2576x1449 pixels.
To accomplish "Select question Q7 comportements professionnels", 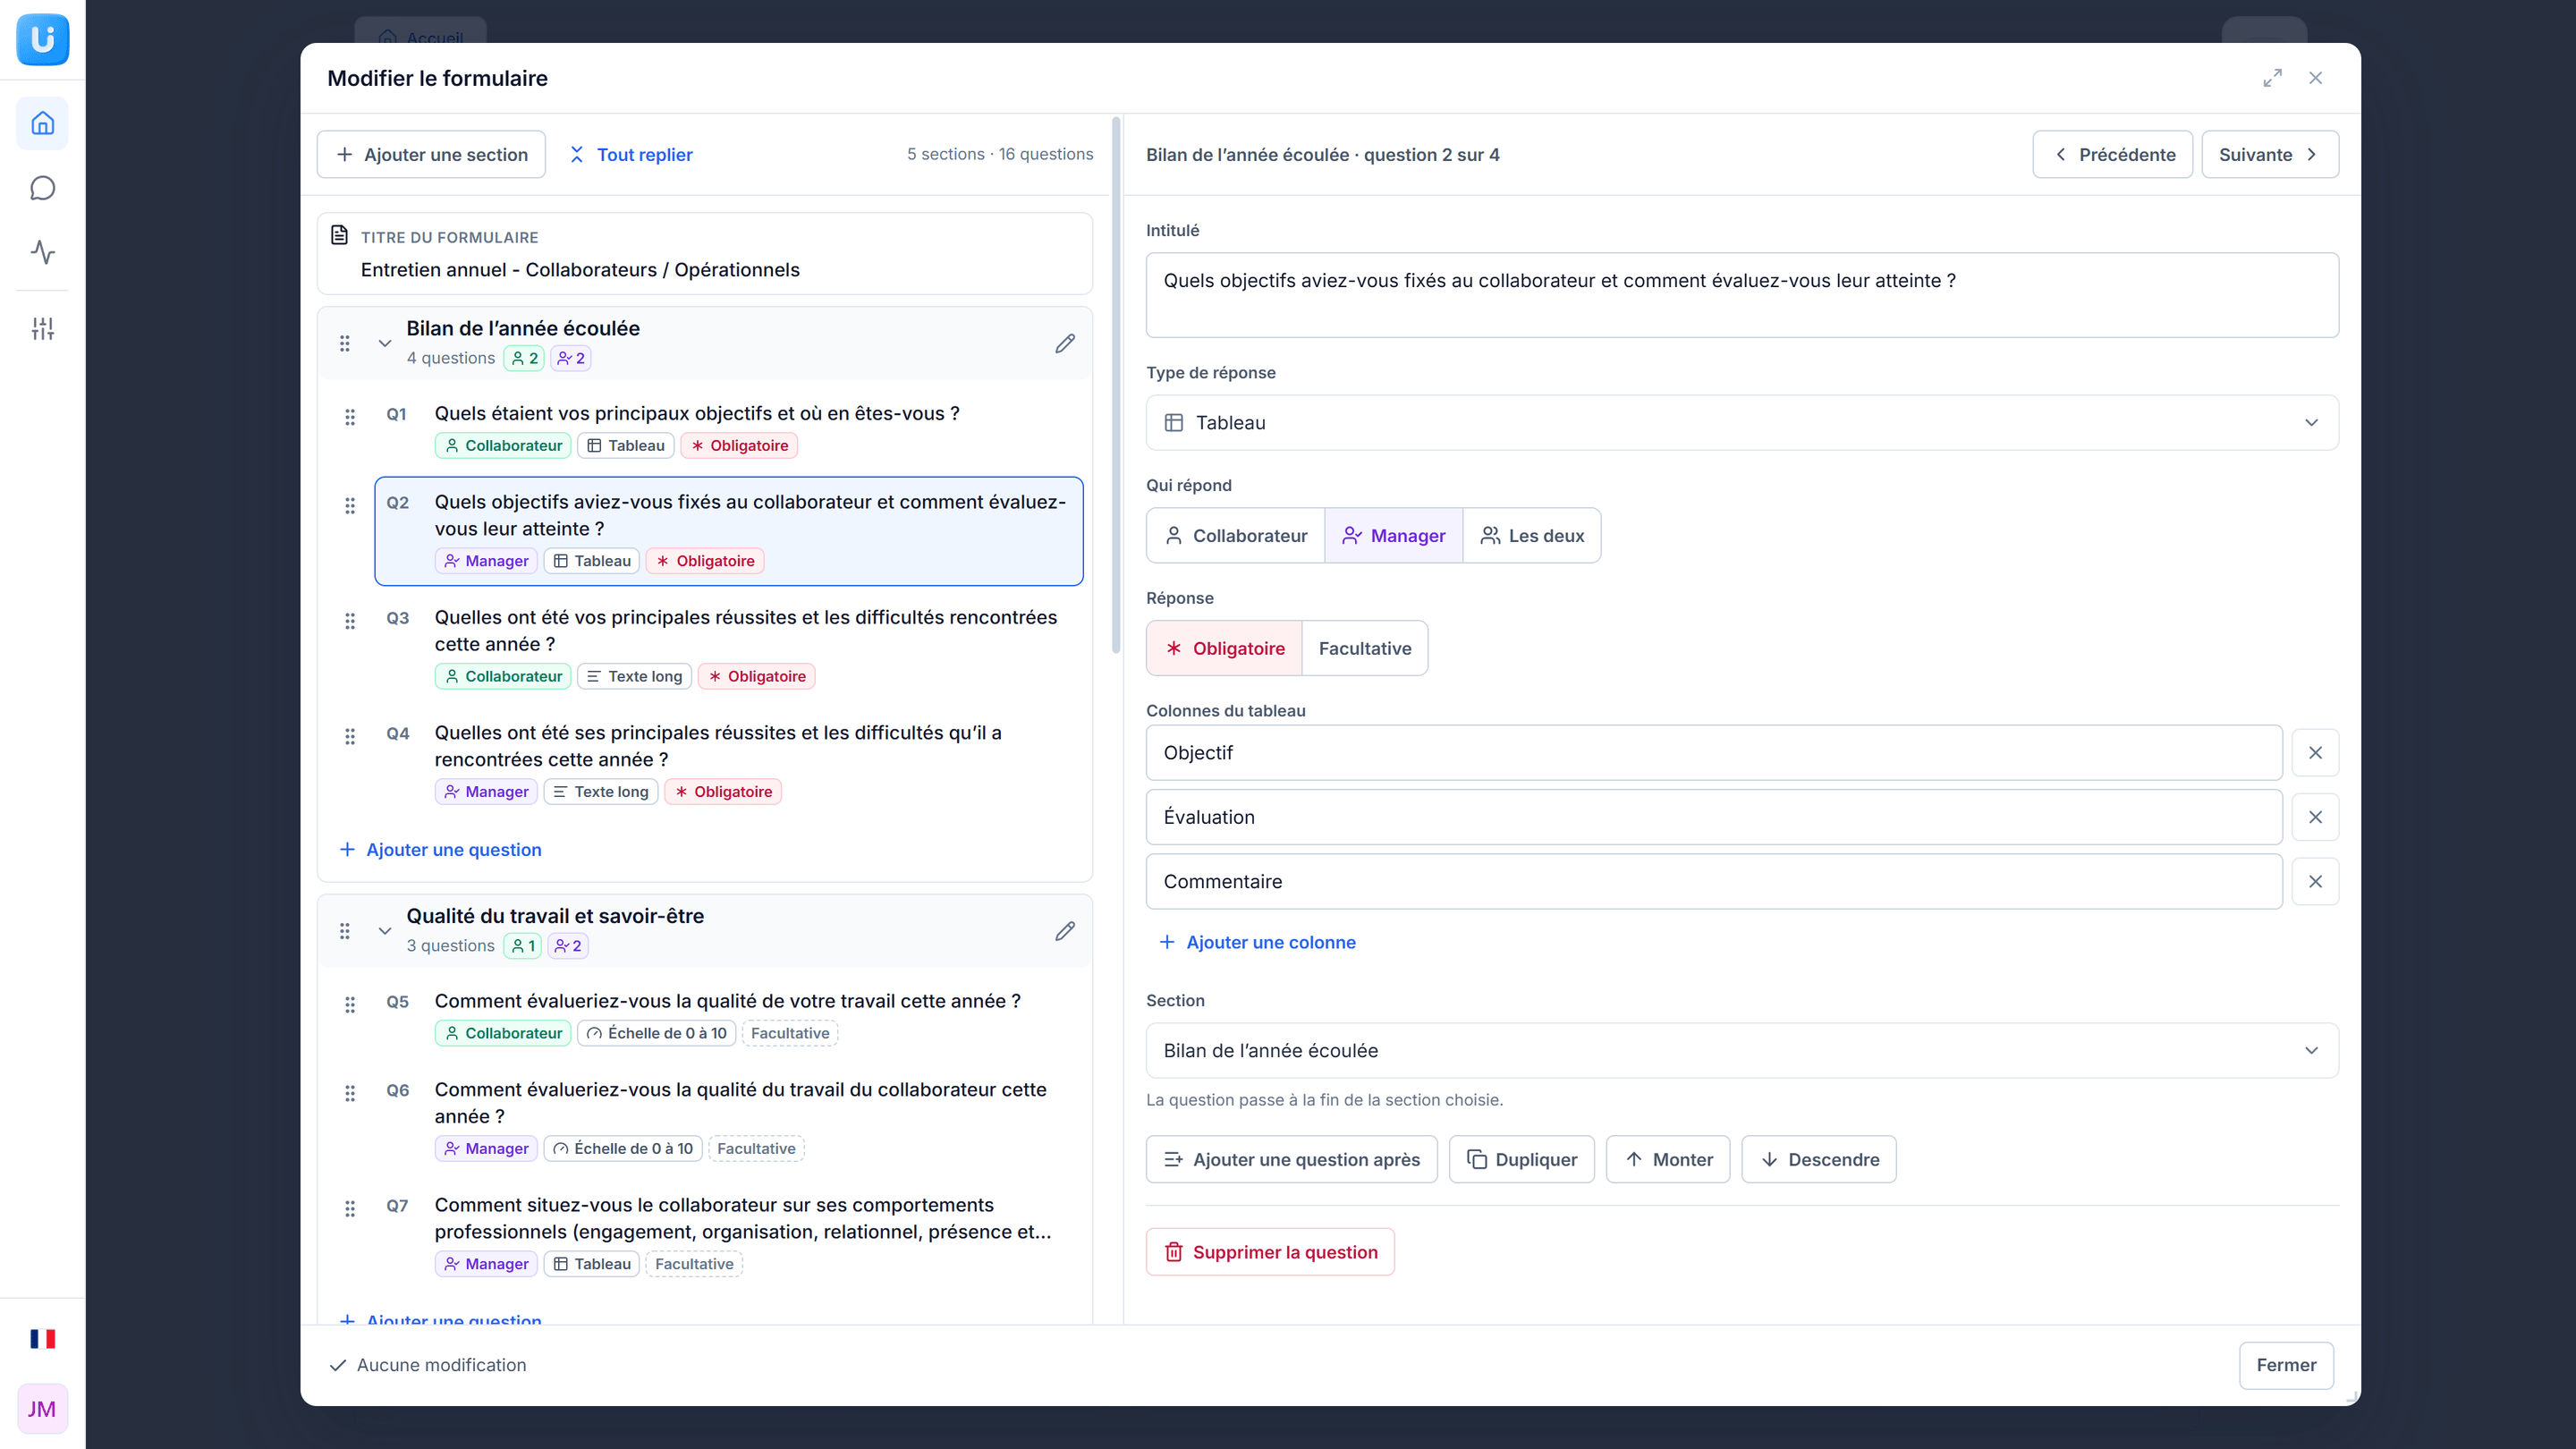I will (729, 1233).
